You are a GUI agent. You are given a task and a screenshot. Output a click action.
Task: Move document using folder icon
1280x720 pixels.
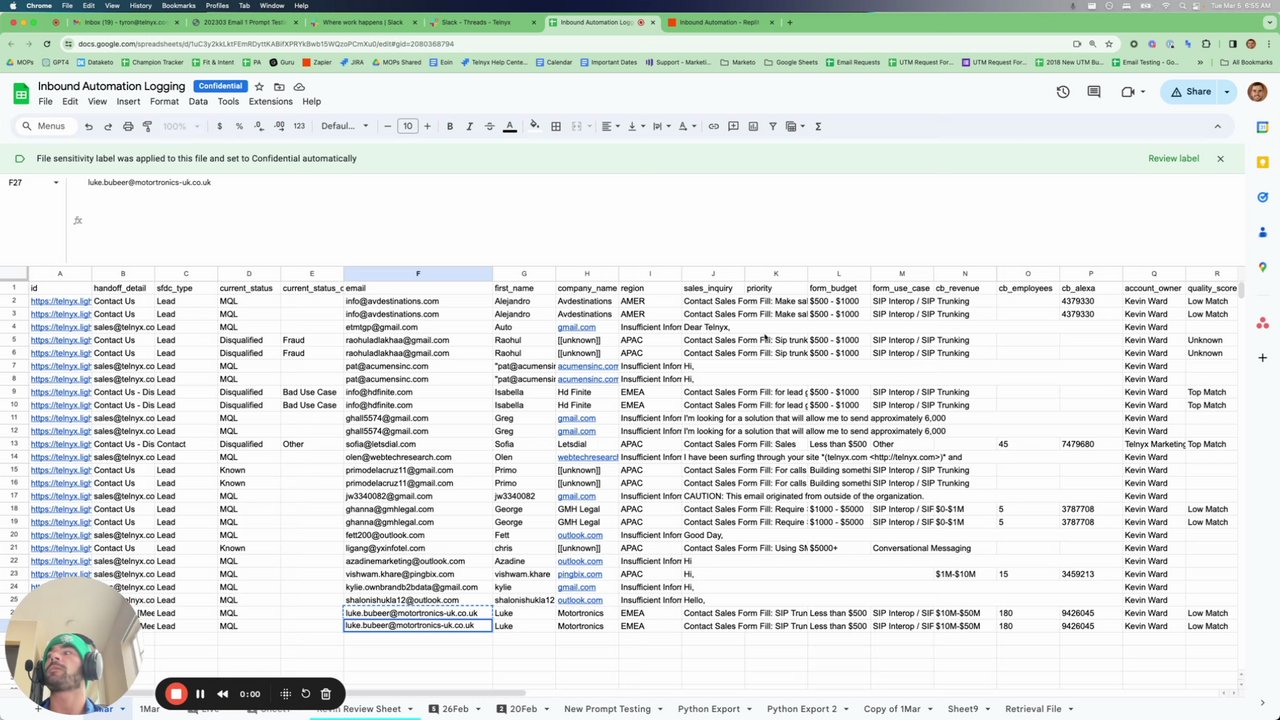(x=279, y=87)
